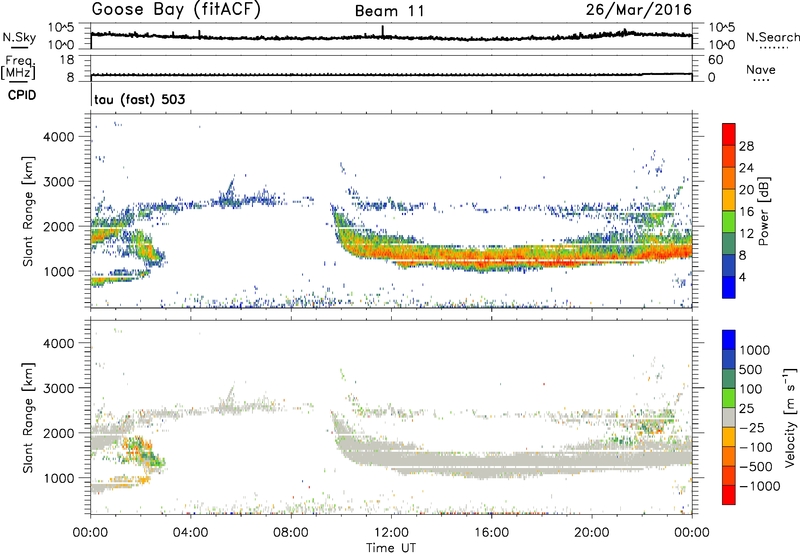Click the 'Freq. [MHz]' axis label
This screenshot has width=800, height=554.
click(18, 67)
